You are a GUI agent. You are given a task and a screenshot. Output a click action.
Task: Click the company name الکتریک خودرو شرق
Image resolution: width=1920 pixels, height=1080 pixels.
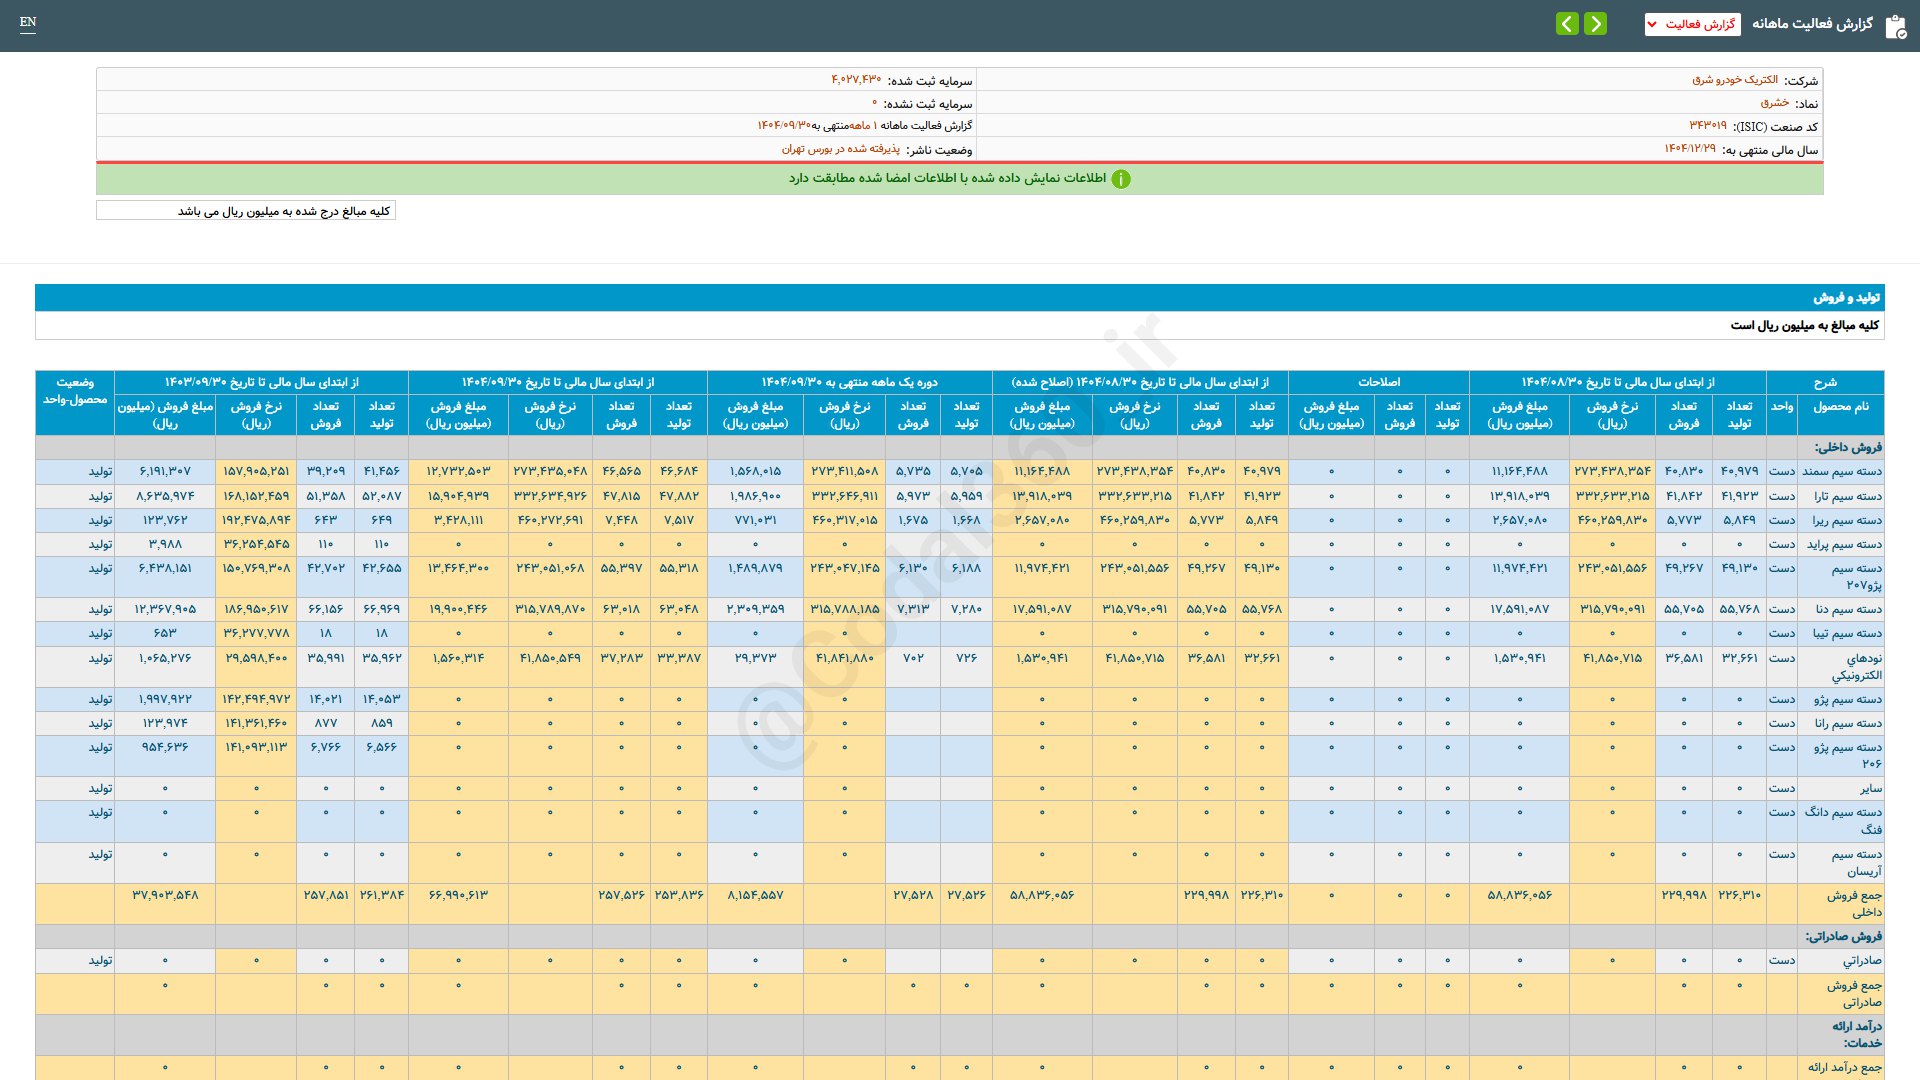pyautogui.click(x=1734, y=80)
